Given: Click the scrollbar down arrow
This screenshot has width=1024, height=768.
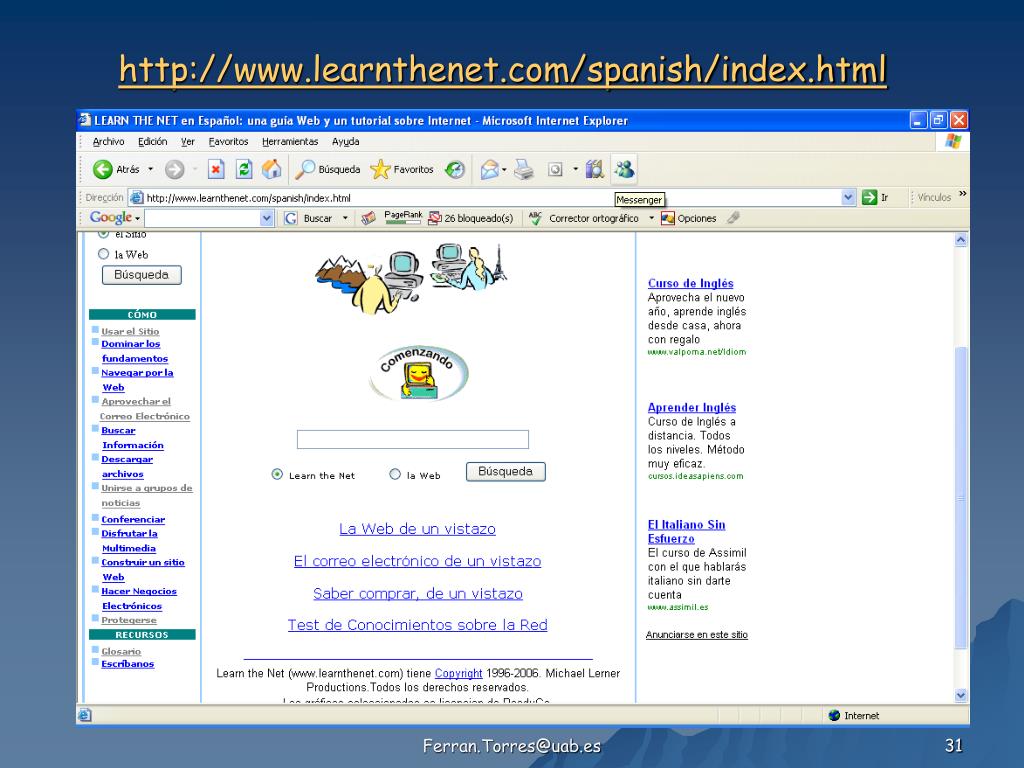Looking at the screenshot, I should 961,696.
